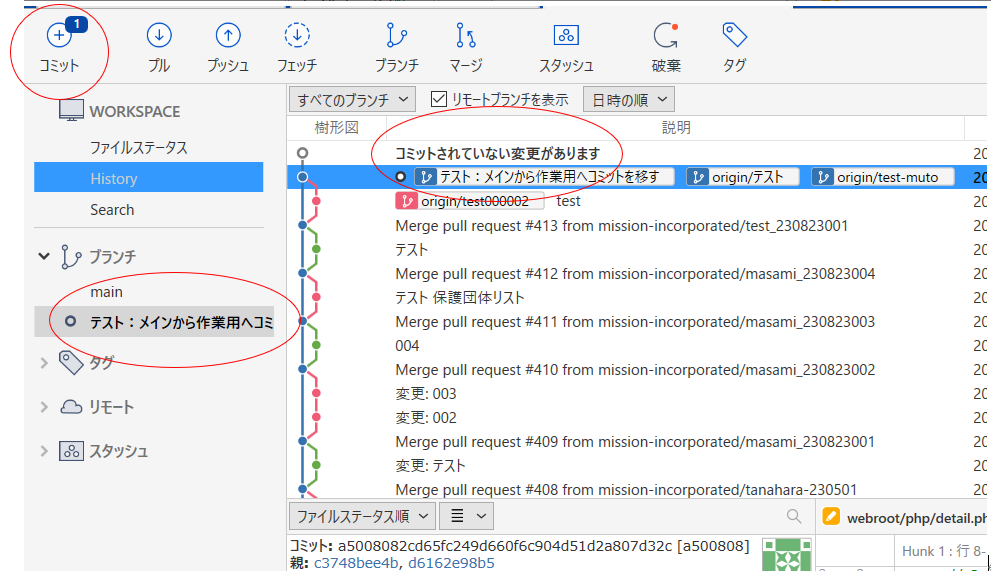
Task: Click the Pull (プル) toolbar icon
Action: click(x=159, y=38)
